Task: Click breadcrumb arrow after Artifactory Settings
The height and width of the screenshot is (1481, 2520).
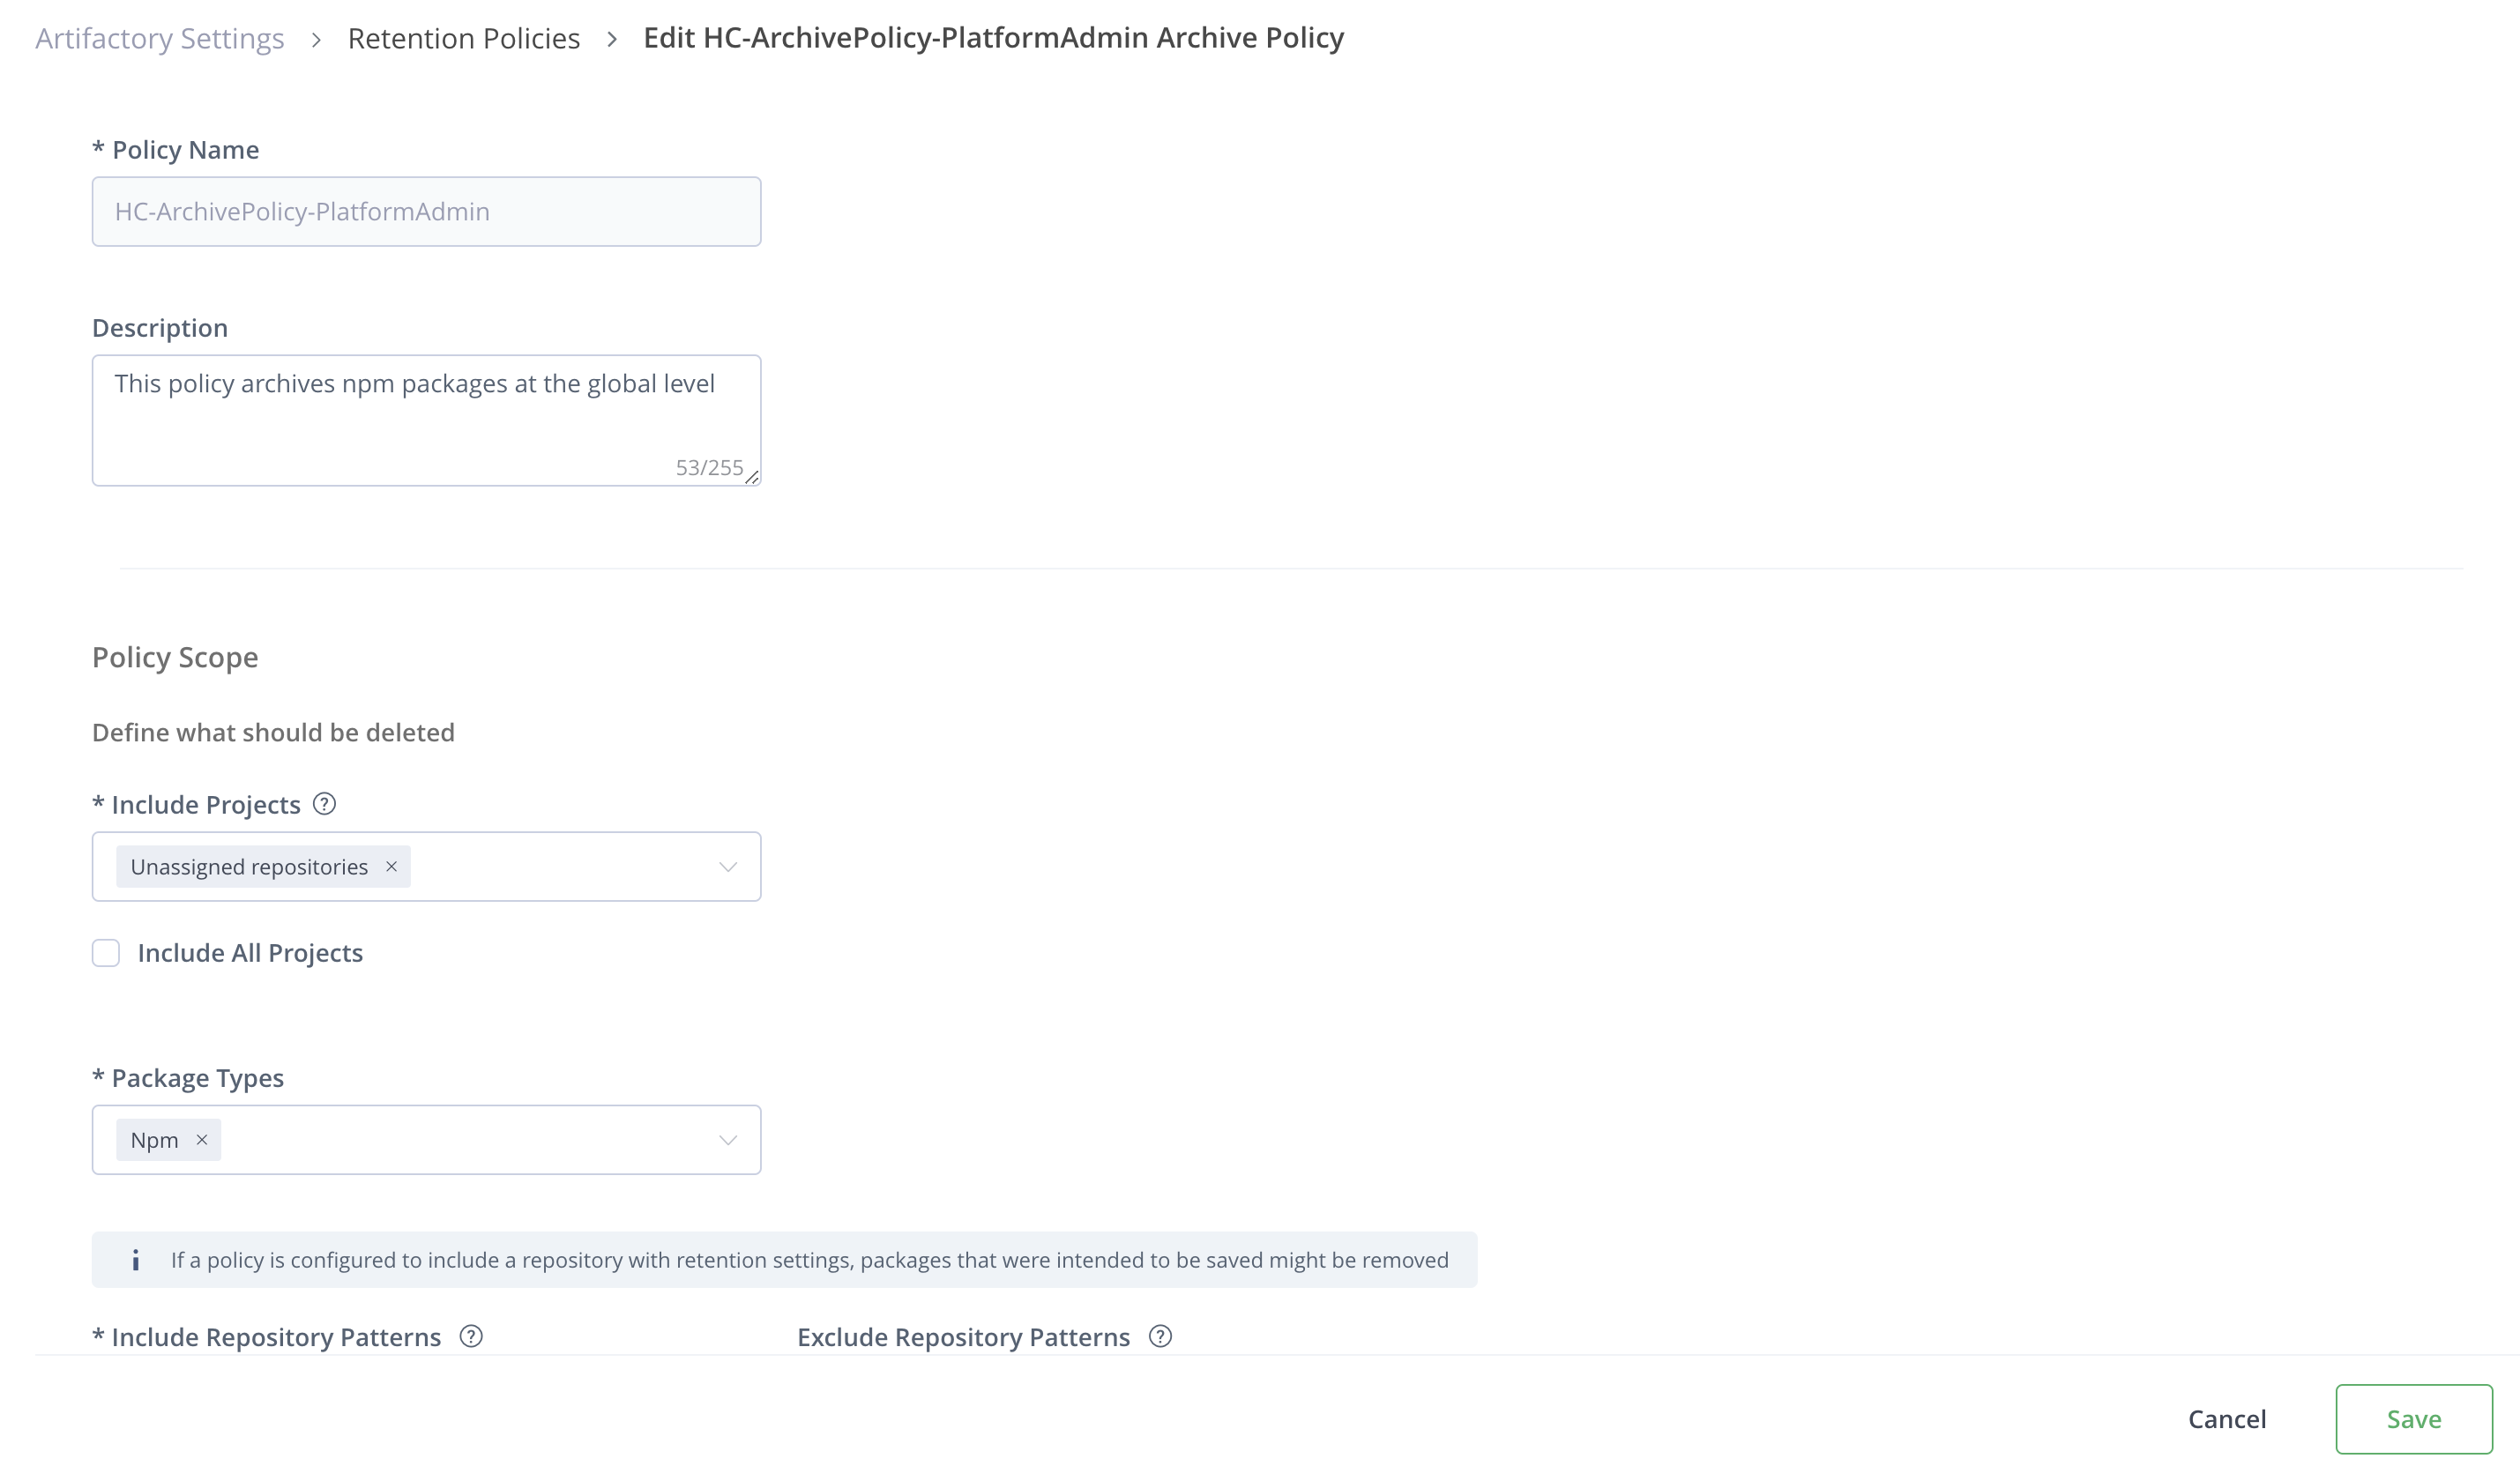Action: [x=316, y=39]
